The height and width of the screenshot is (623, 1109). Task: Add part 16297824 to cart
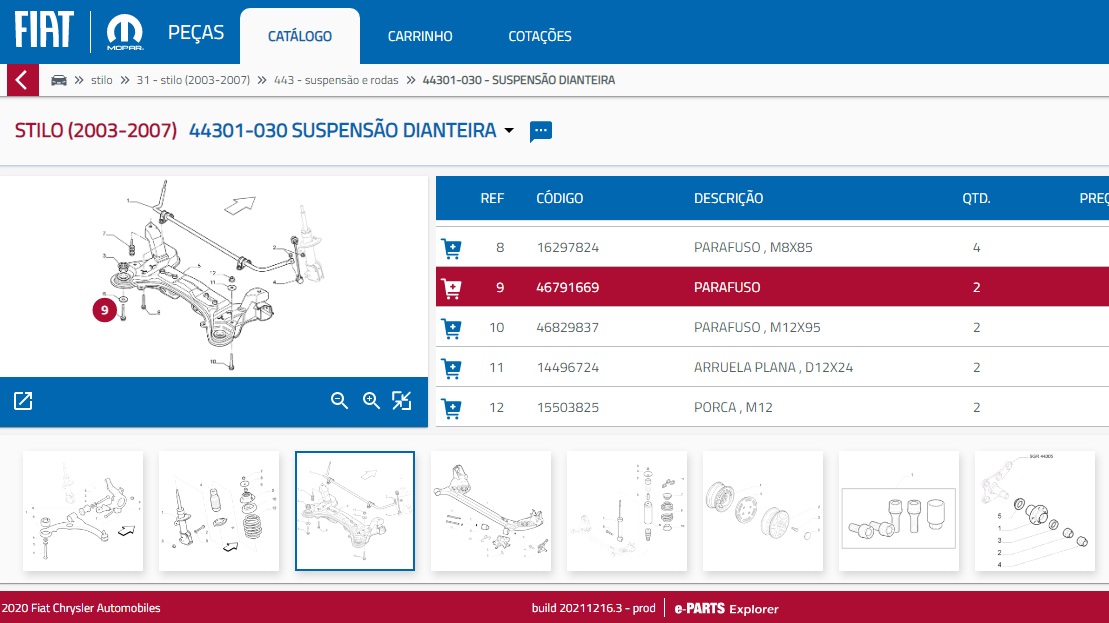coord(452,248)
